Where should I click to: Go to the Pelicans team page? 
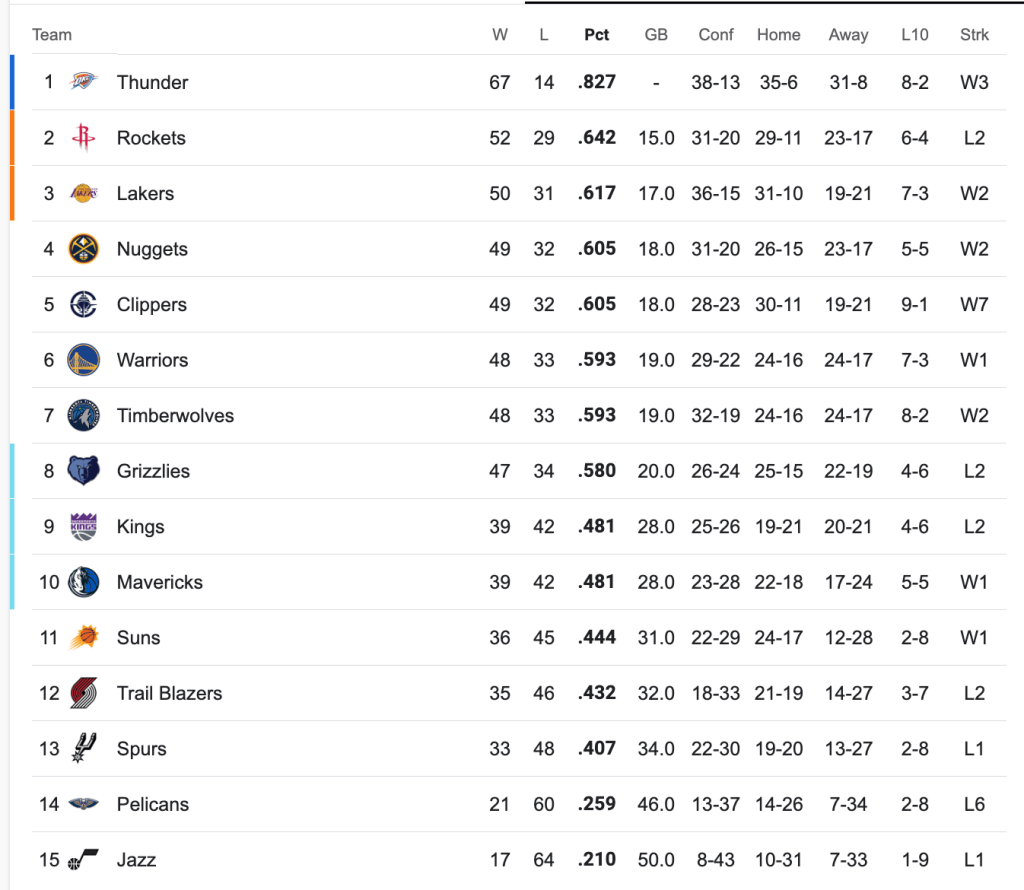click(152, 804)
